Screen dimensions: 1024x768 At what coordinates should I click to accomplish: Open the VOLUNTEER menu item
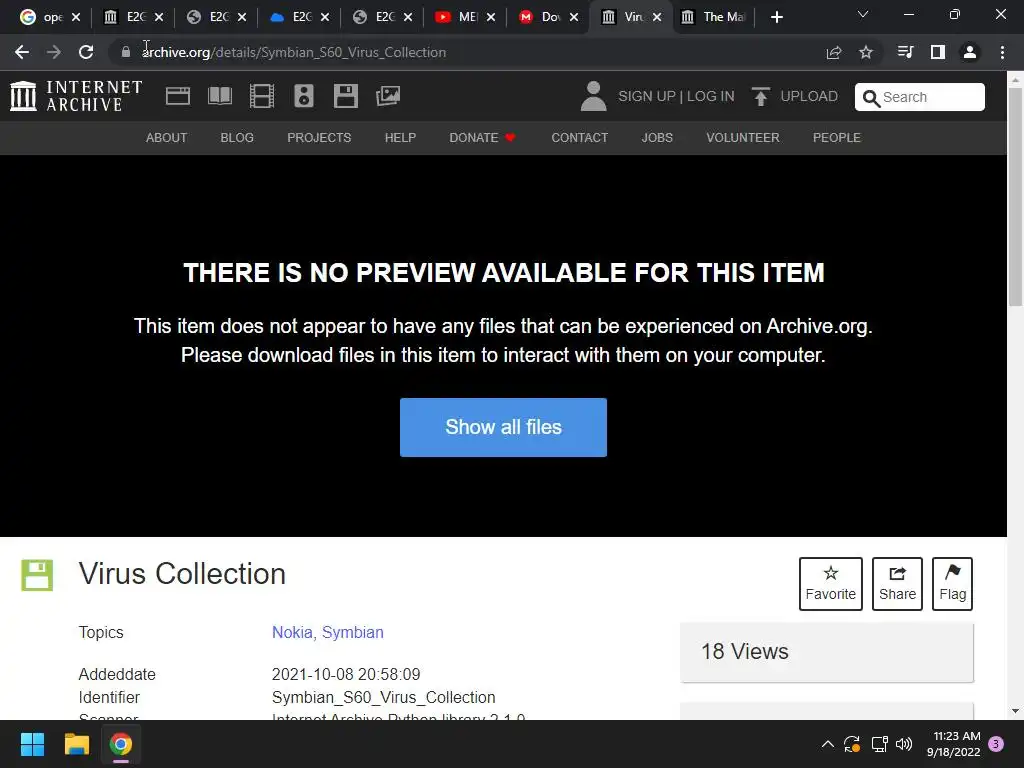tap(743, 138)
